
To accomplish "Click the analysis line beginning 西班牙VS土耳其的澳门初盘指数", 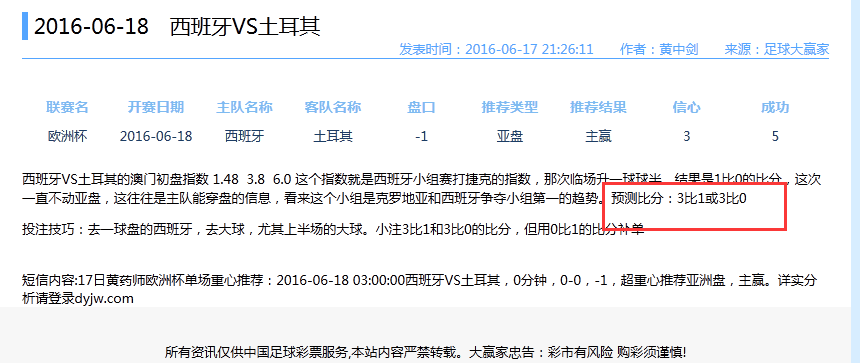I will point(422,179).
